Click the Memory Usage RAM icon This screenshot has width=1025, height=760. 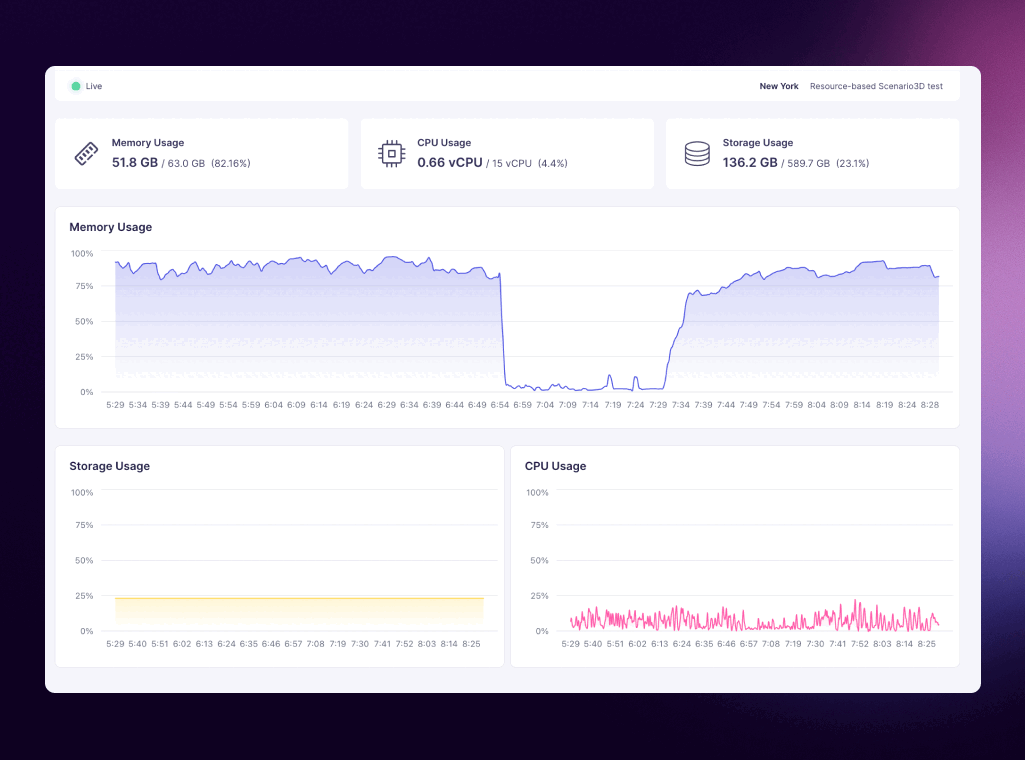click(86, 154)
